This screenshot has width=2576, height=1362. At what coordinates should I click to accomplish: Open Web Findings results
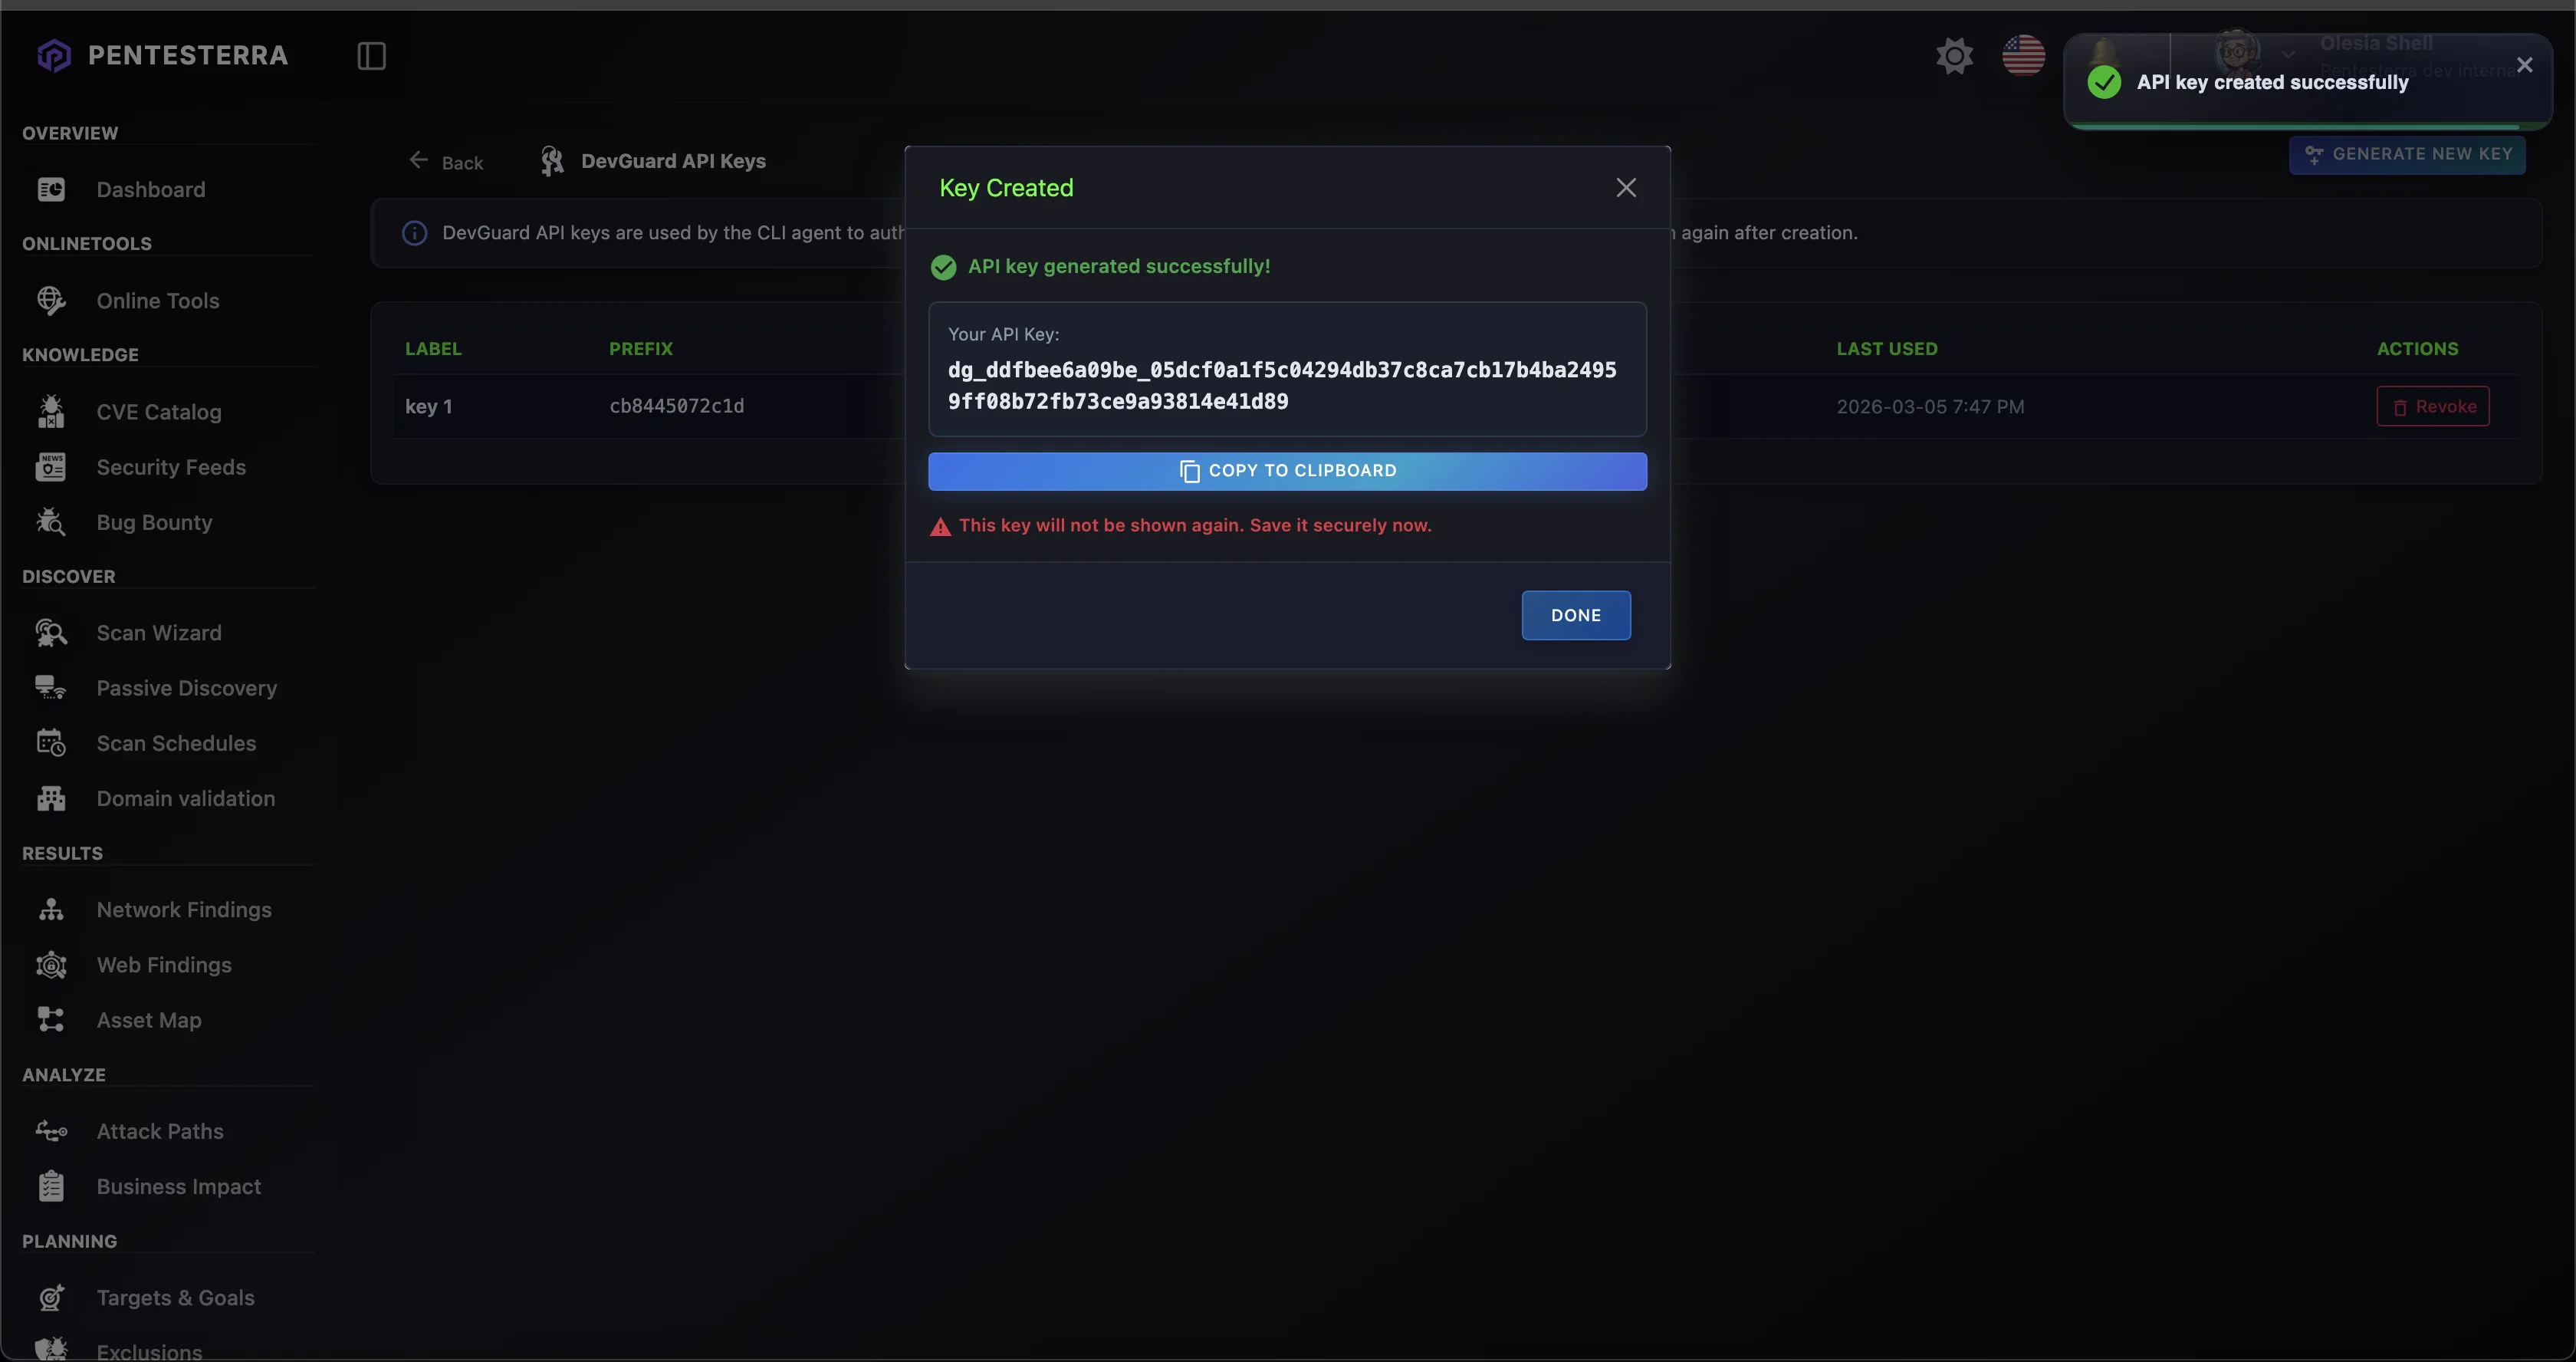tap(164, 966)
